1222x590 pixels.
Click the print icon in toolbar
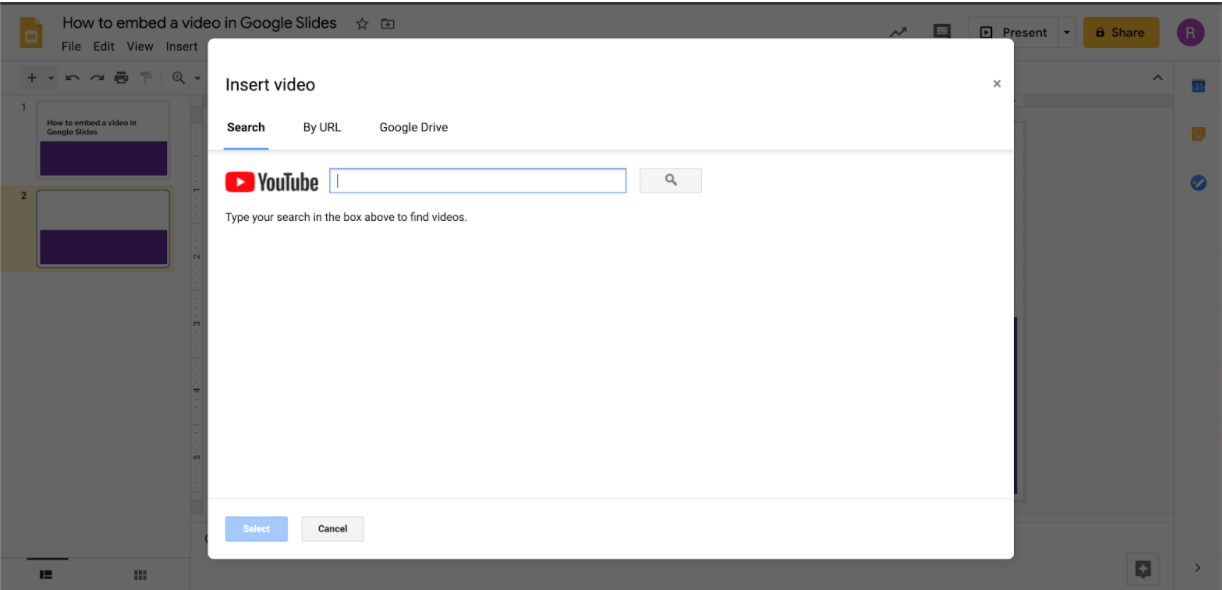121,78
